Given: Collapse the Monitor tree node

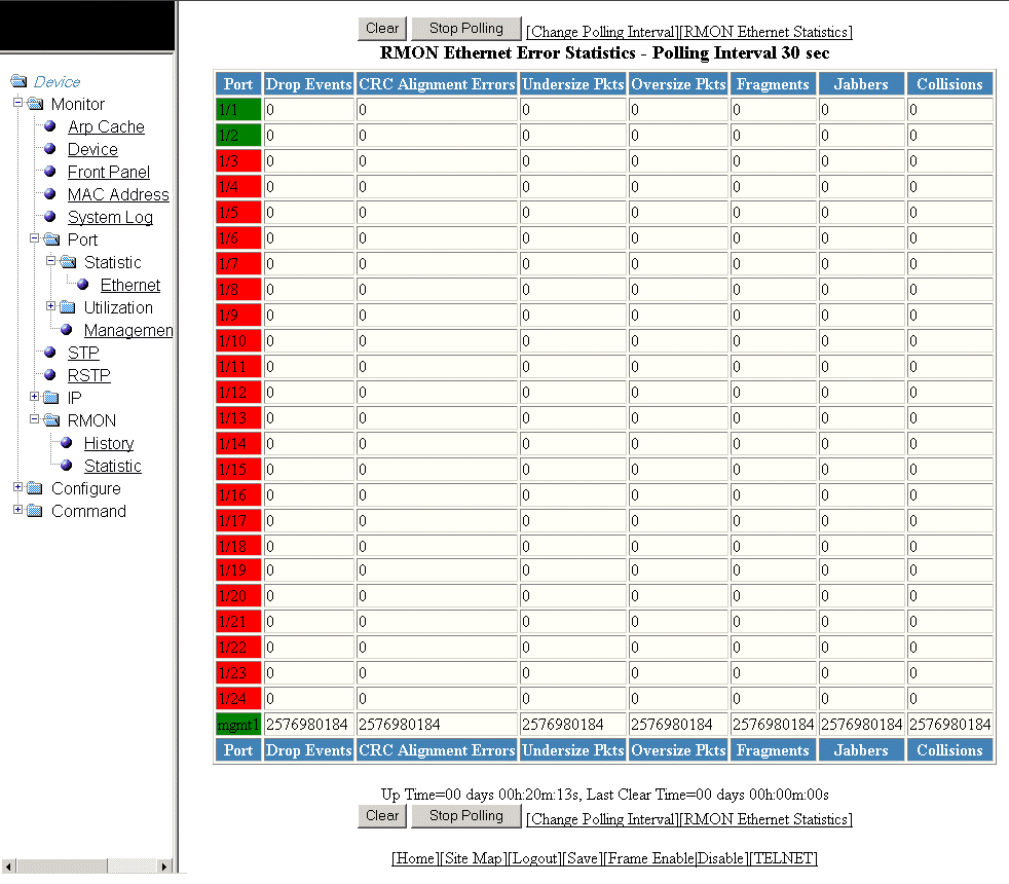Looking at the screenshot, I should pos(18,102).
